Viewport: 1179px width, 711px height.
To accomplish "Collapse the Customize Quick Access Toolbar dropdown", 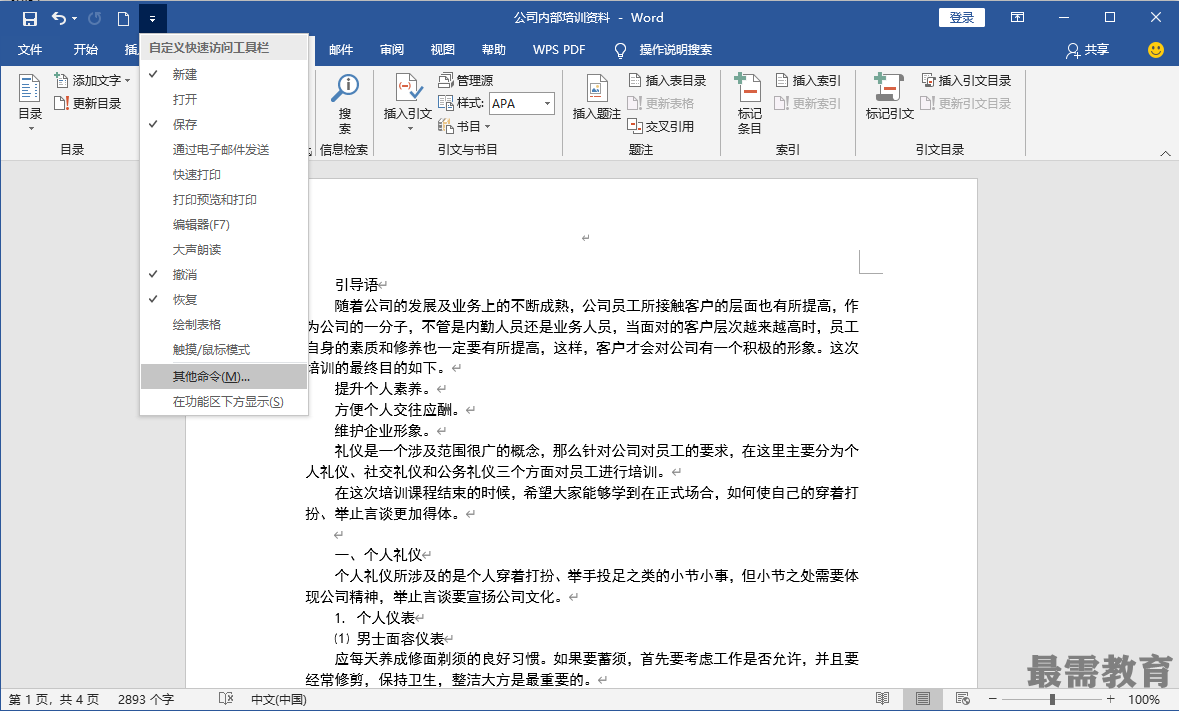I will [152, 19].
